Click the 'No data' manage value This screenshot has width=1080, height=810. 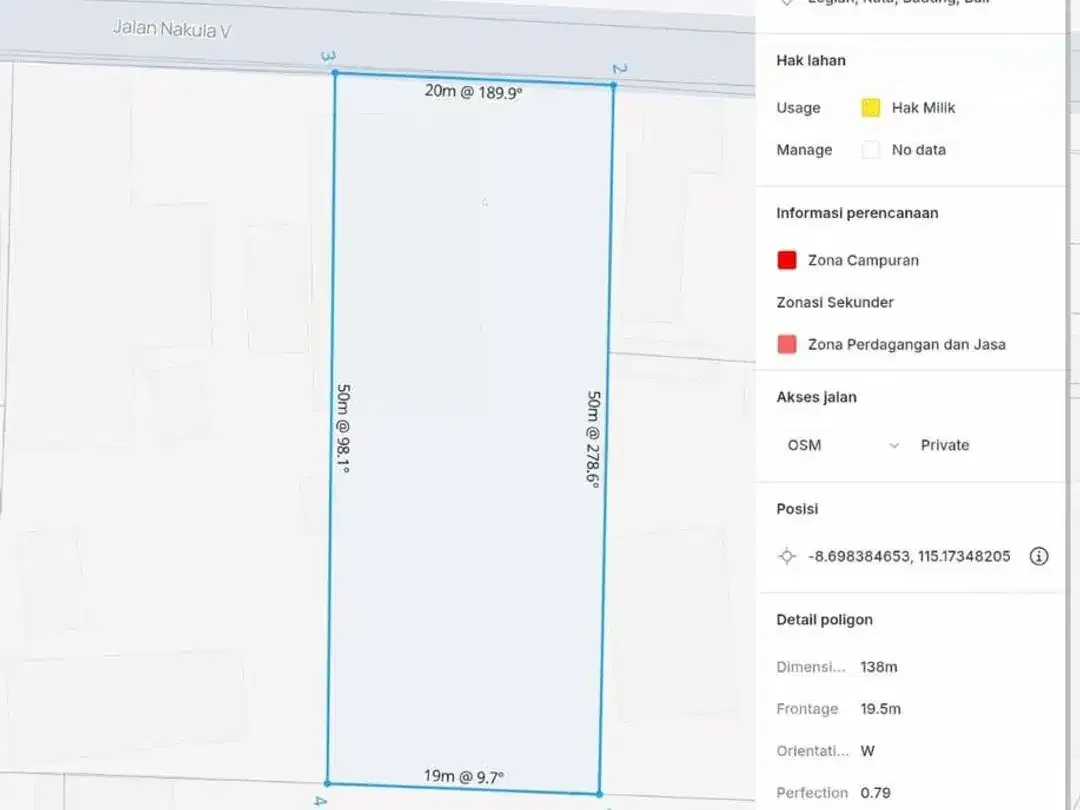coord(919,149)
